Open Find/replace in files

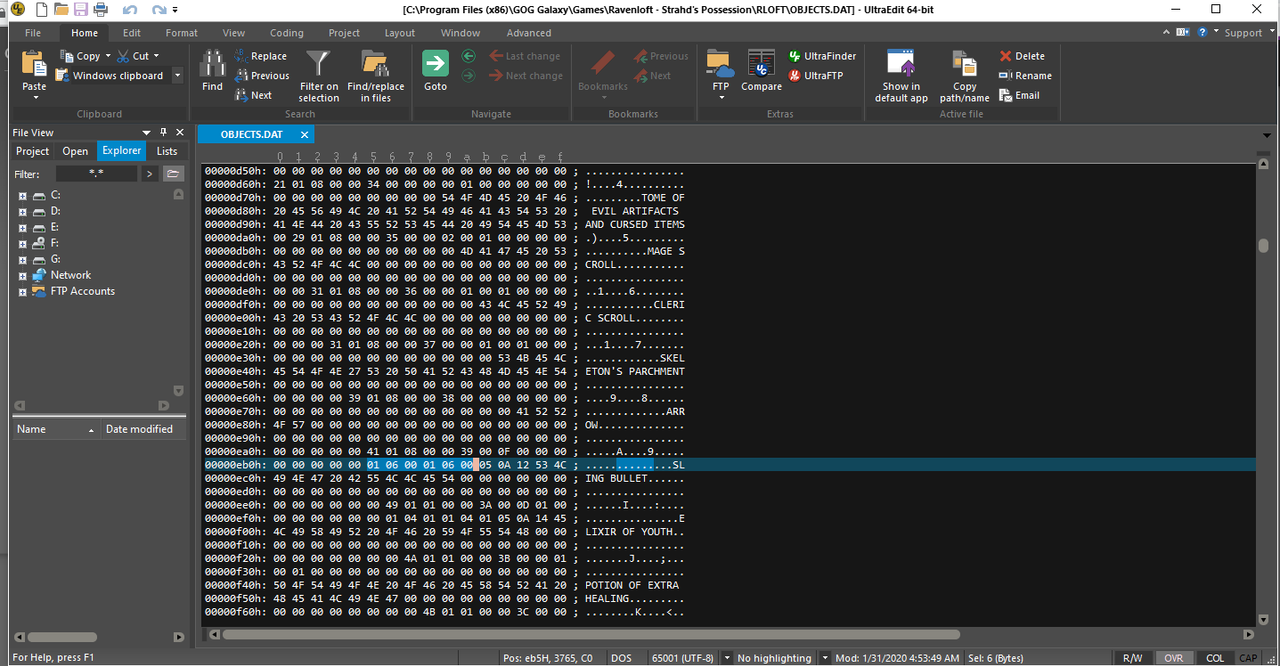(376, 76)
